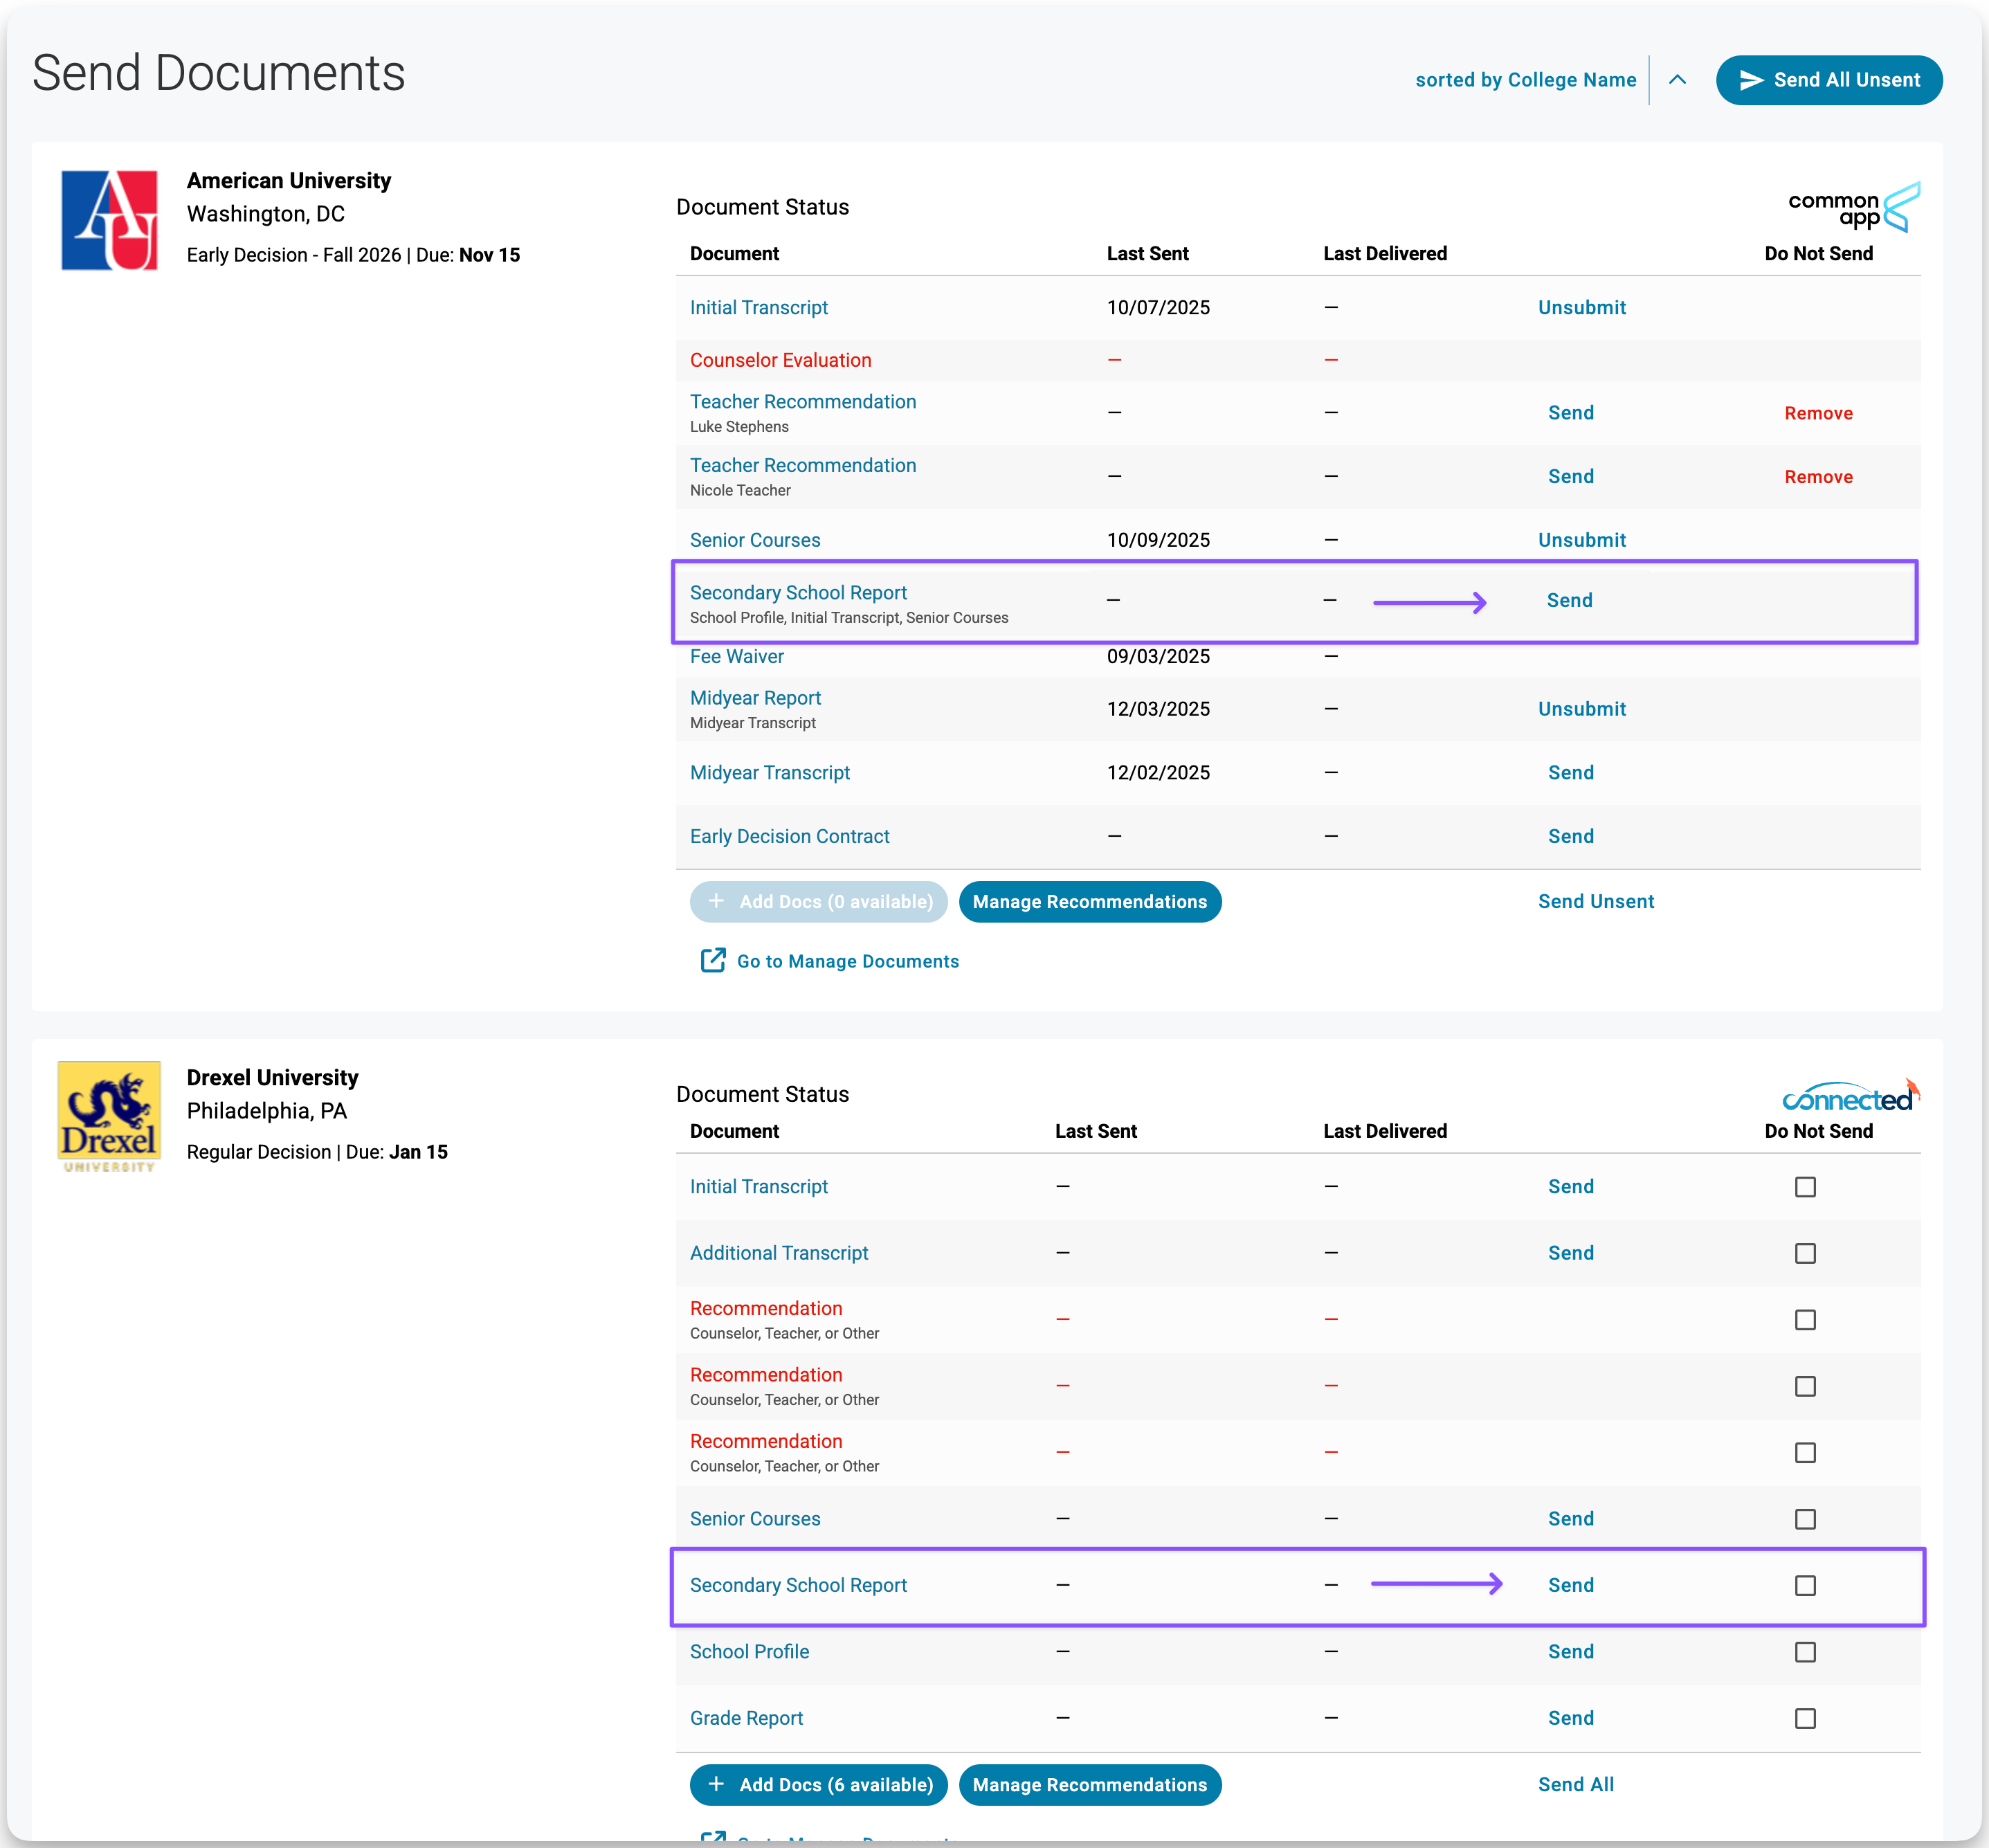The image size is (1989, 1848).
Task: Click paper plane icon on Send All Unsent
Action: click(1751, 80)
